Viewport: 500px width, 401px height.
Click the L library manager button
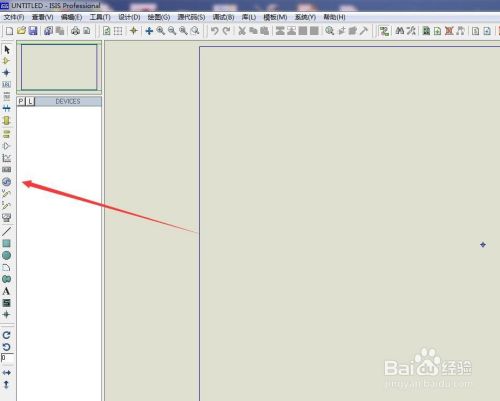click(30, 101)
